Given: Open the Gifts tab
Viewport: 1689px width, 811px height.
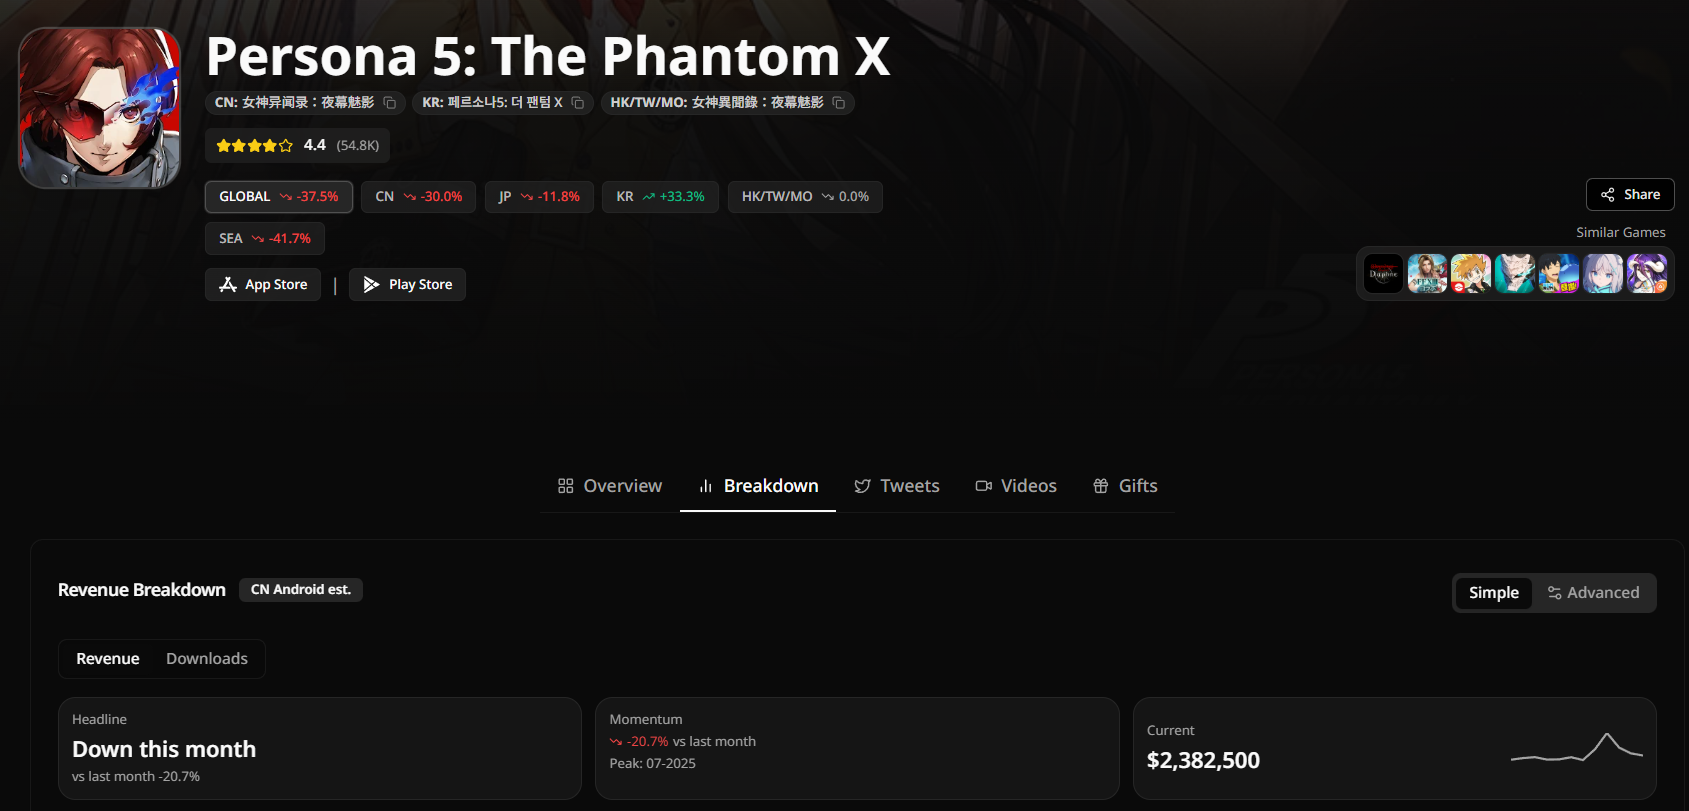Looking at the screenshot, I should [1125, 486].
